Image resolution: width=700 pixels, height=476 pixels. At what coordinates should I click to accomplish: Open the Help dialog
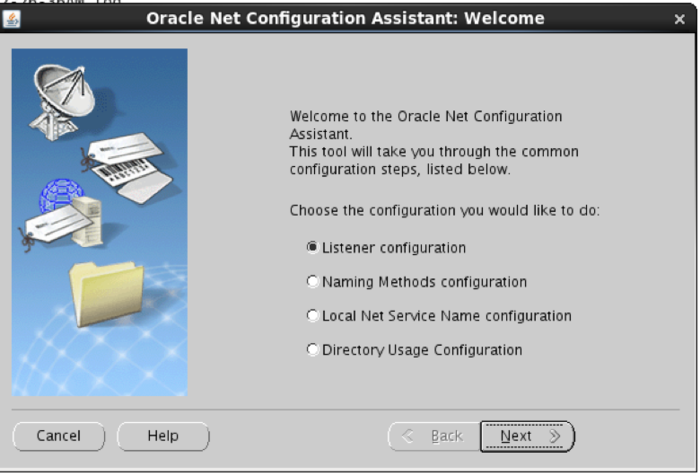163,436
